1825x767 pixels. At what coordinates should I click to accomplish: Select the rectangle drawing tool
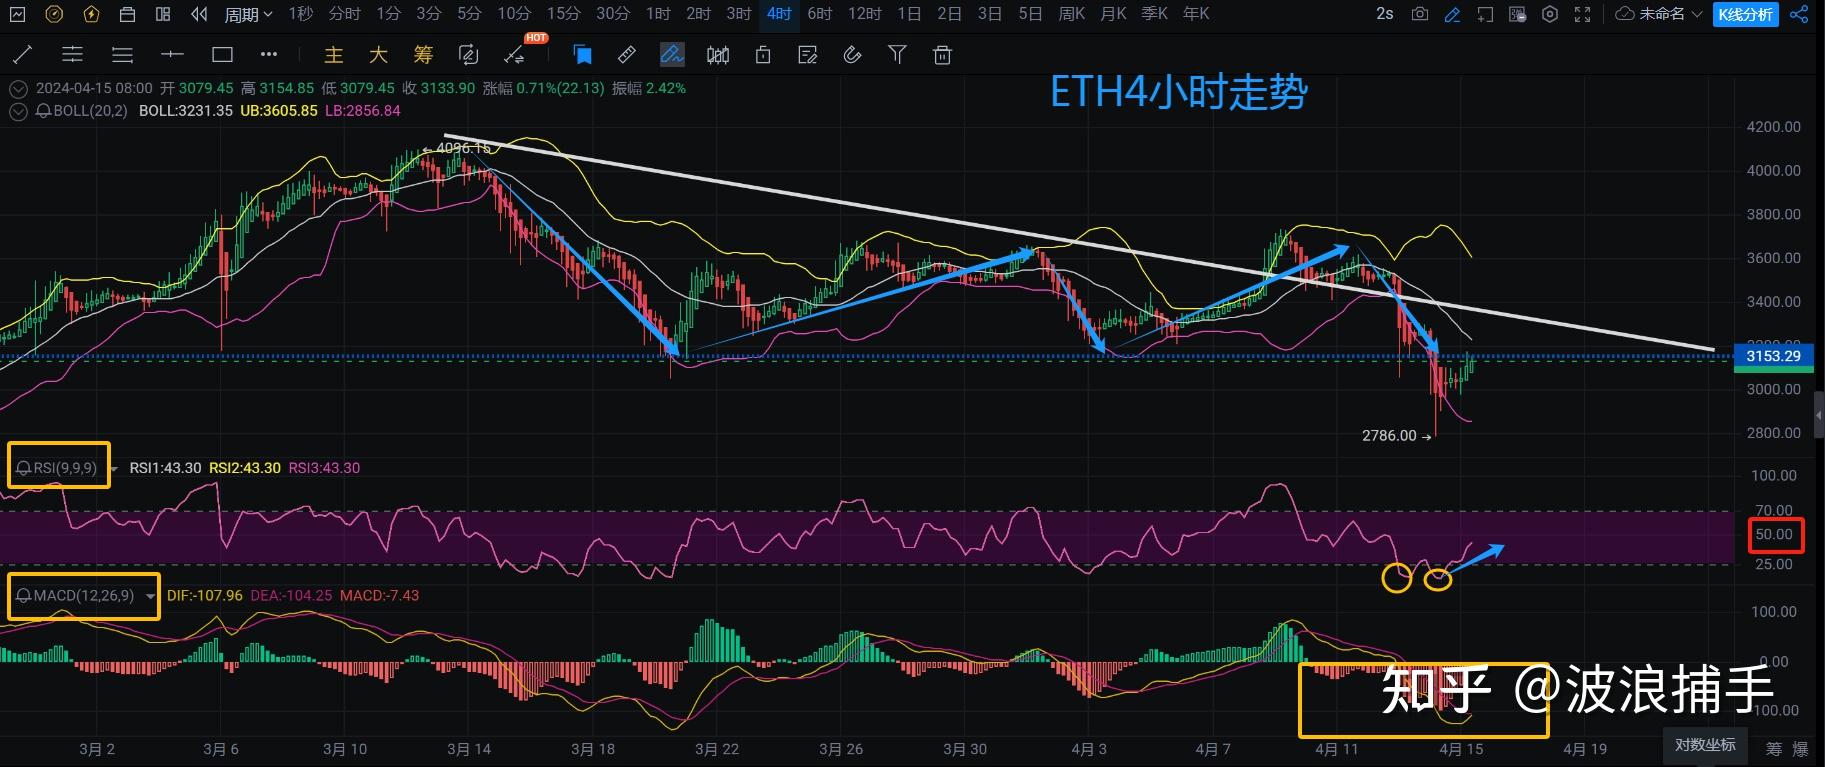pyautogui.click(x=222, y=55)
